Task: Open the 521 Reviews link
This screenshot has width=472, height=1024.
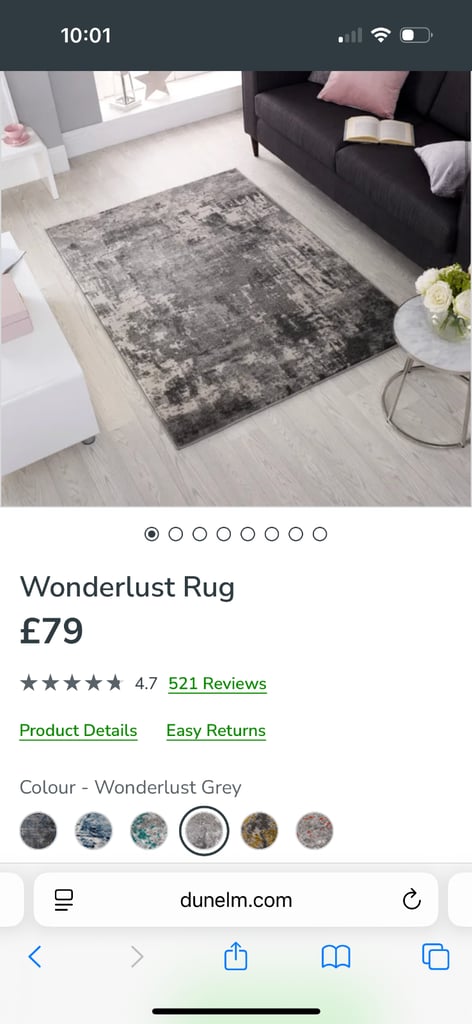Action: [217, 684]
